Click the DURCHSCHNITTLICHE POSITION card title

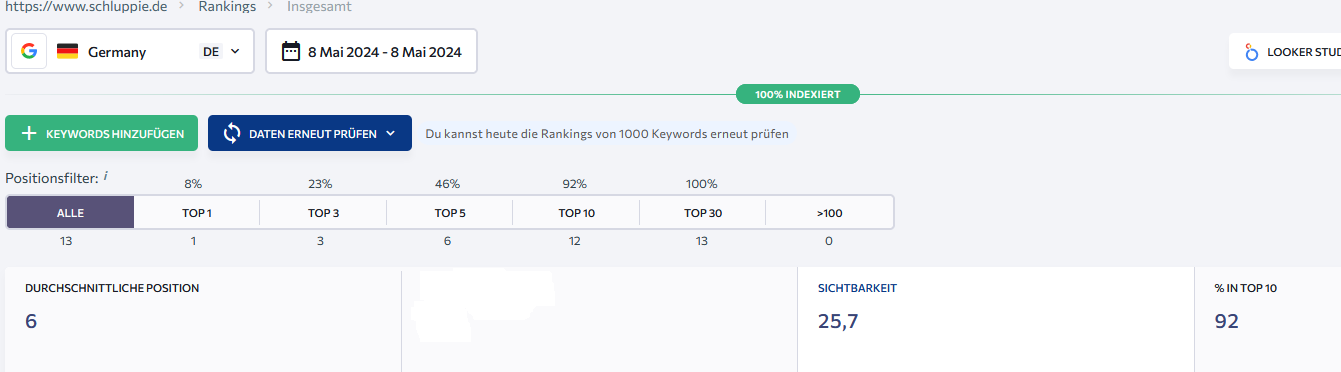coord(112,288)
